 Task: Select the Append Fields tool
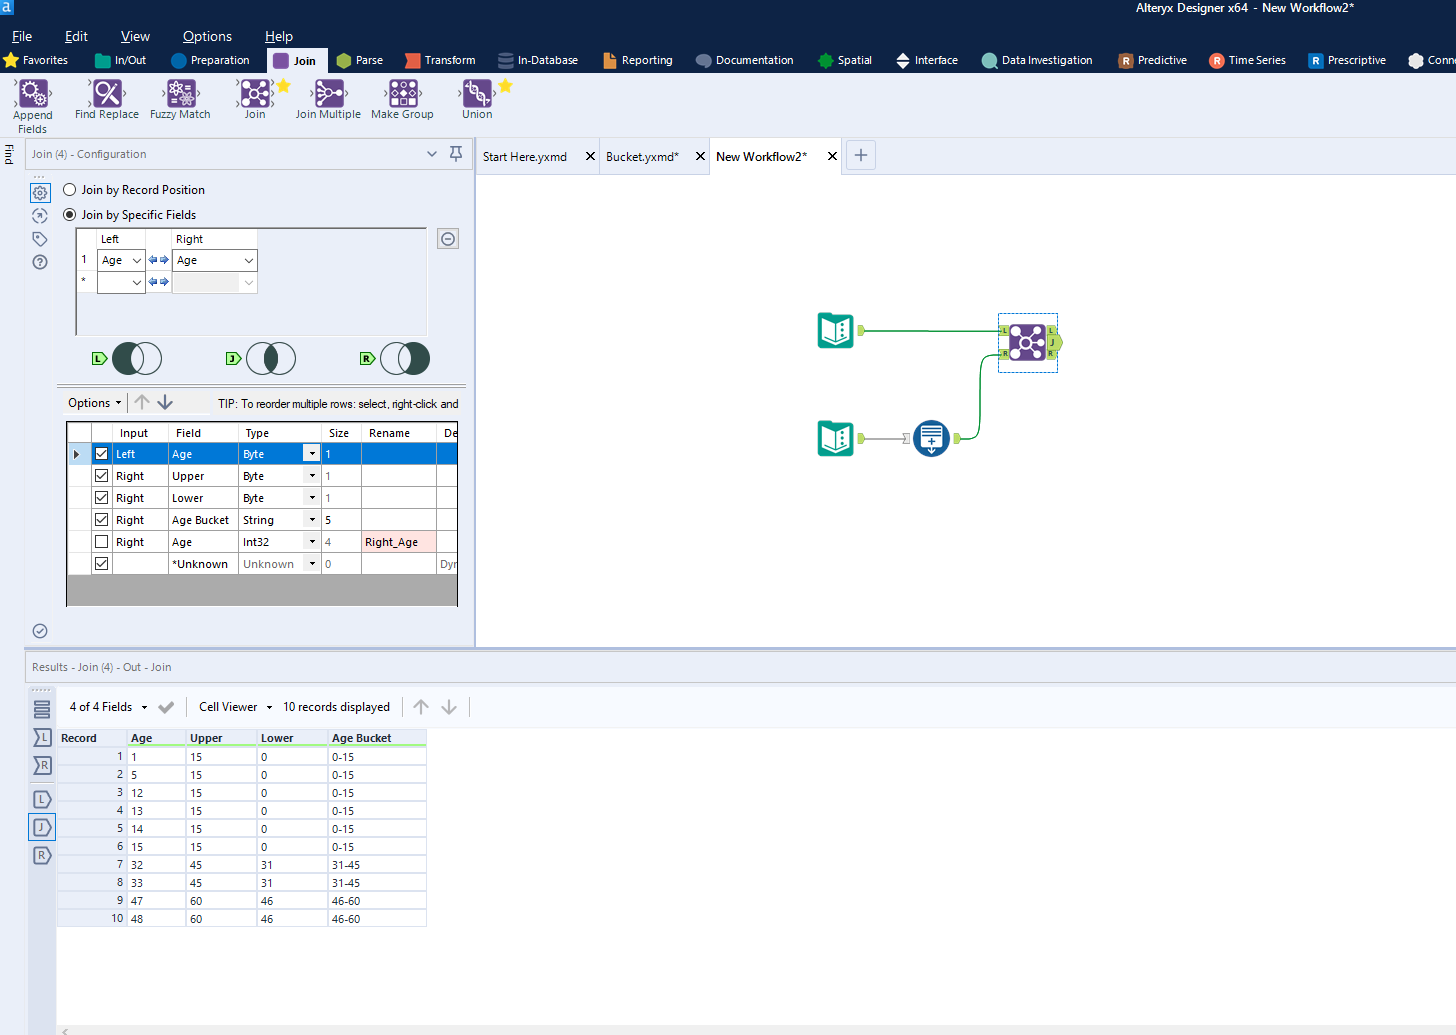click(x=32, y=99)
